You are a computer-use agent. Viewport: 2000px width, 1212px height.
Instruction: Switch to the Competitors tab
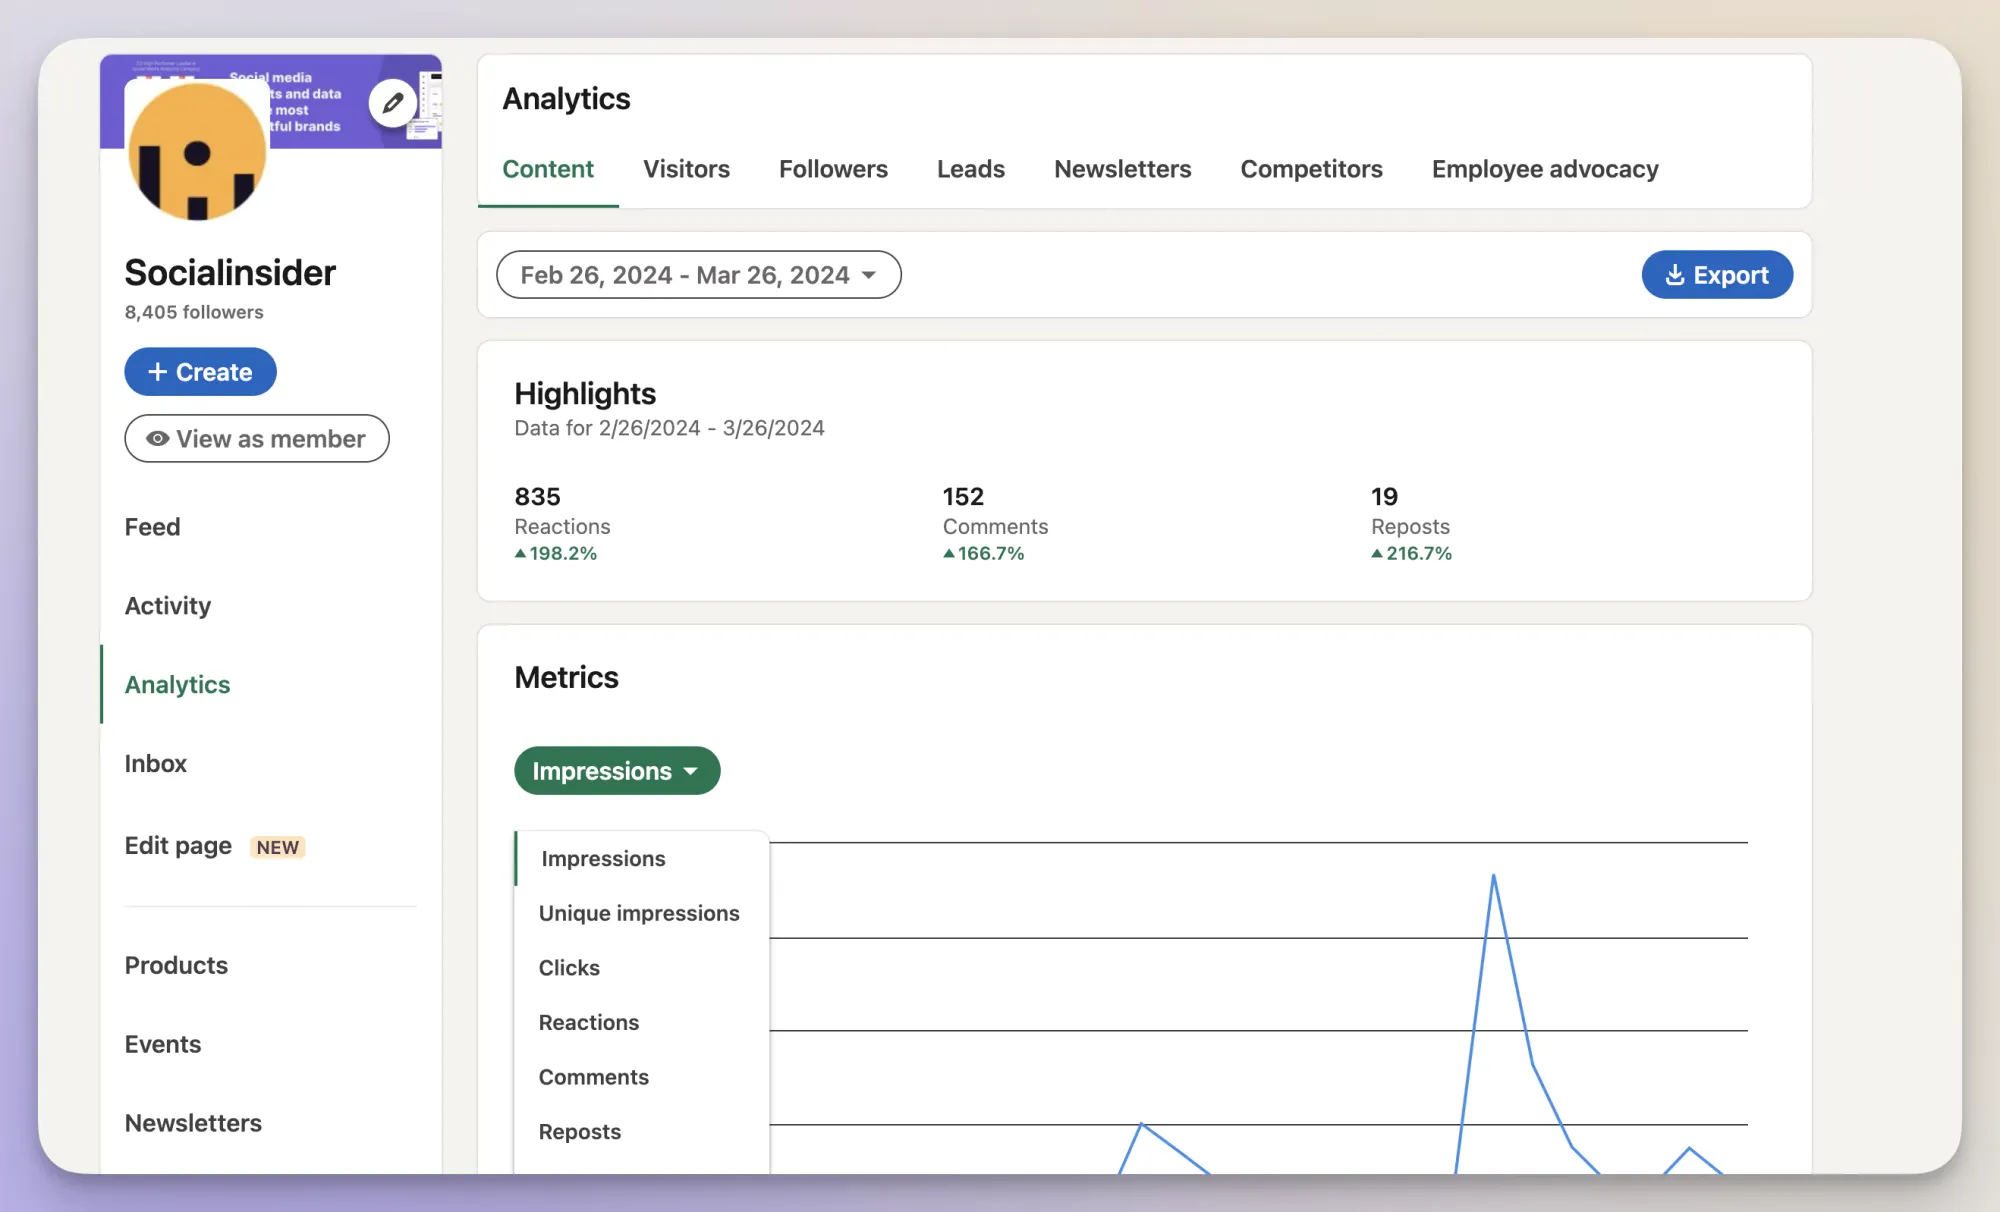1310,169
